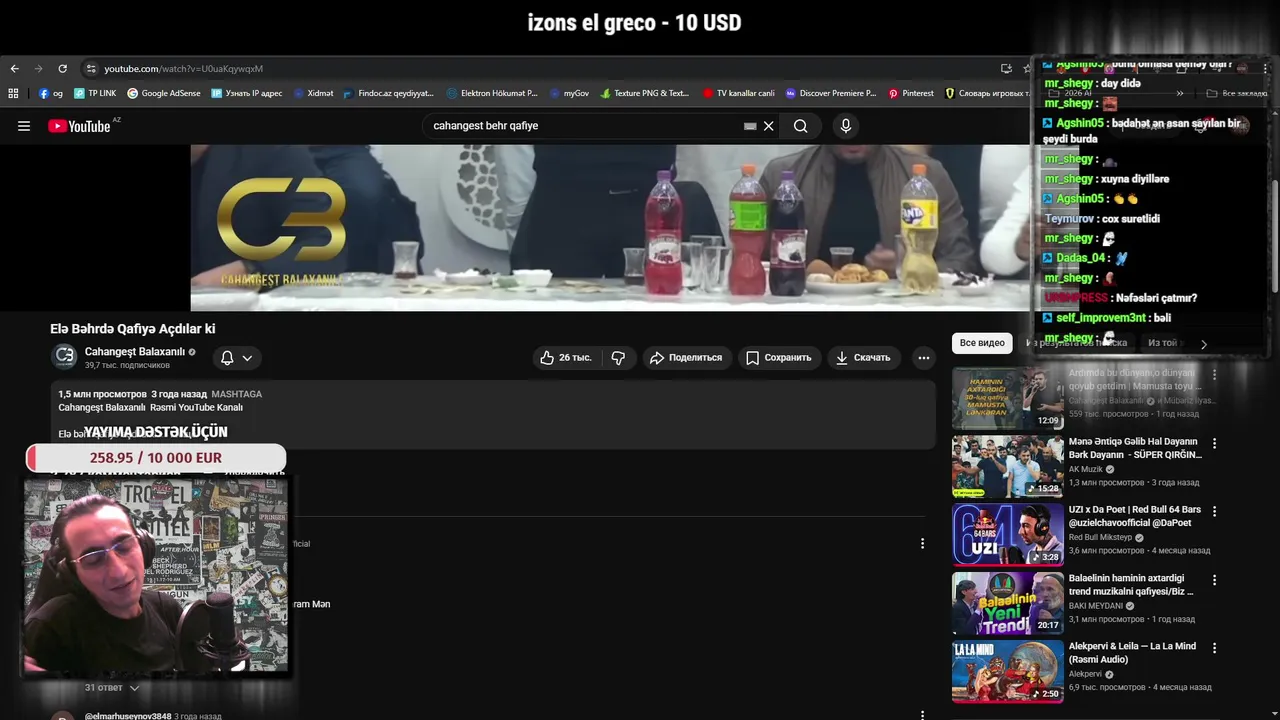Image resolution: width=1280 pixels, height=720 pixels.
Task: Open the TP LINK bookmark
Action: (95, 93)
